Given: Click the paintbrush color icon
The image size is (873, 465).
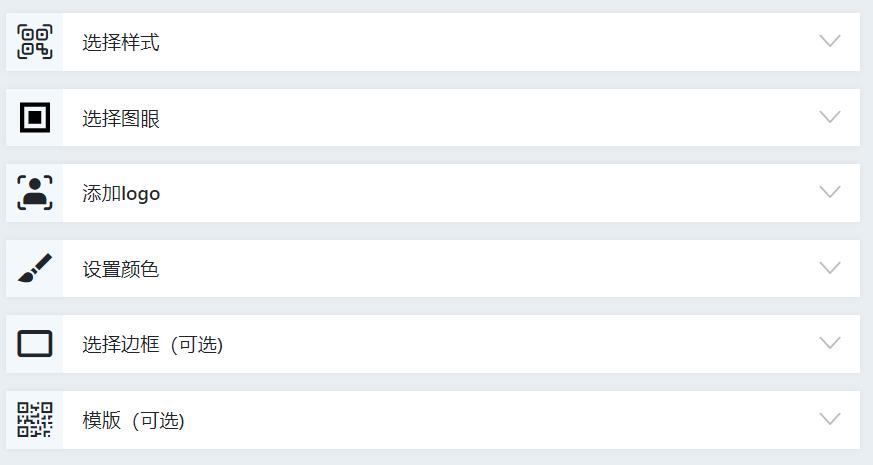Looking at the screenshot, I should point(35,268).
